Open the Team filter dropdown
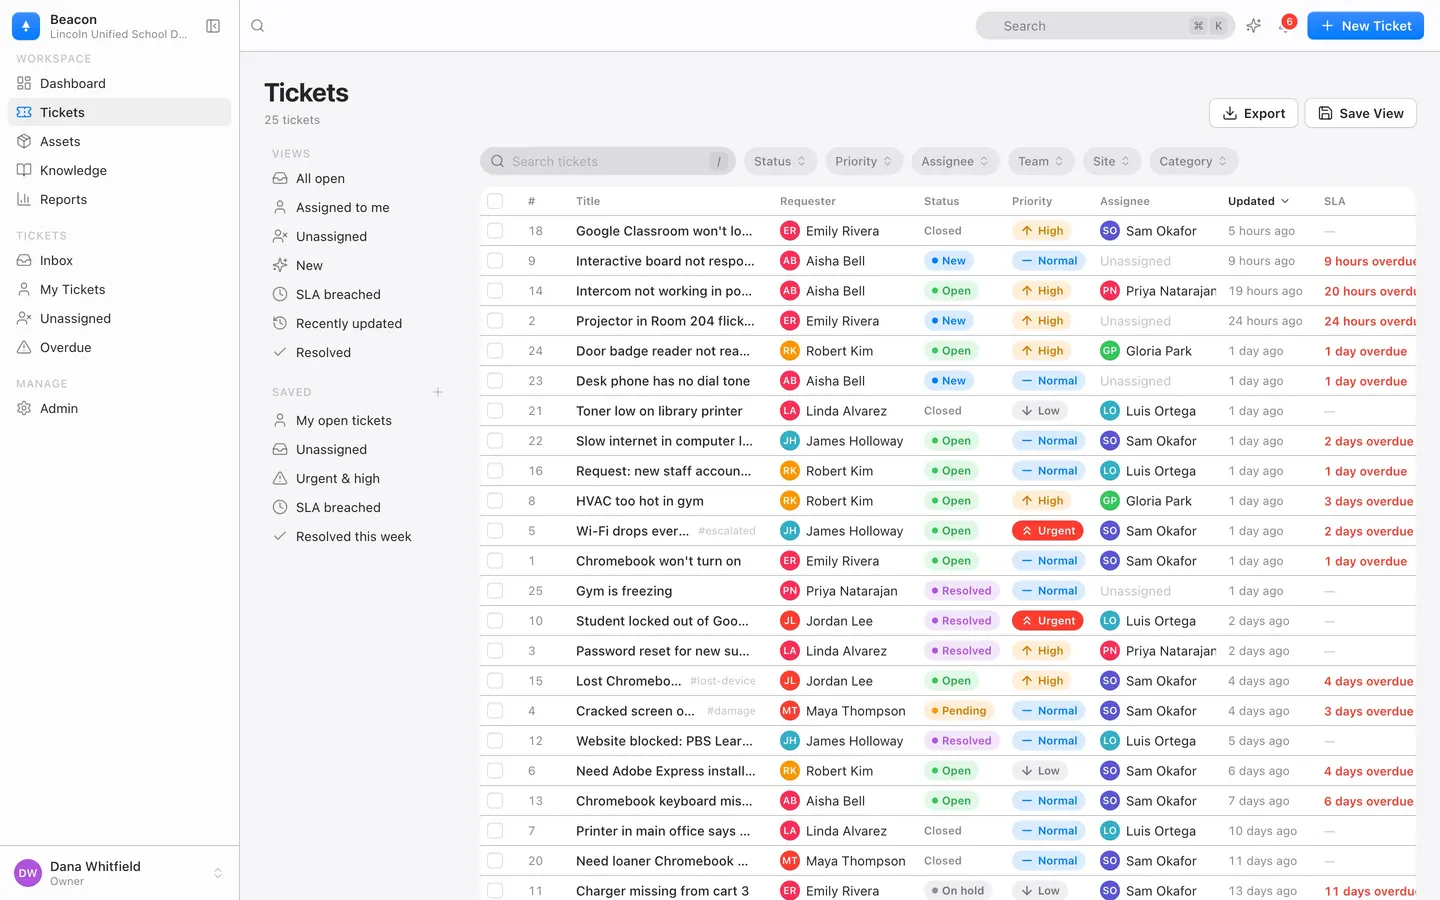This screenshot has width=1440, height=900. coord(1041,161)
